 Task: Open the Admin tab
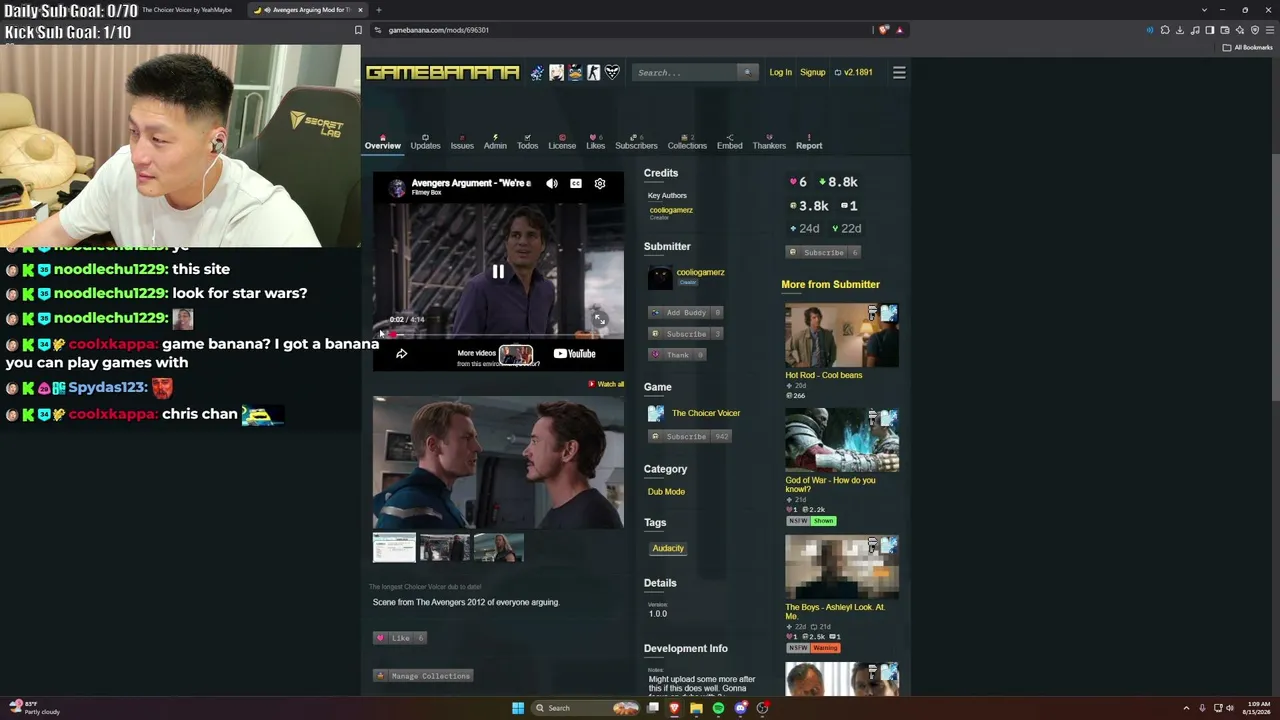coord(495,142)
